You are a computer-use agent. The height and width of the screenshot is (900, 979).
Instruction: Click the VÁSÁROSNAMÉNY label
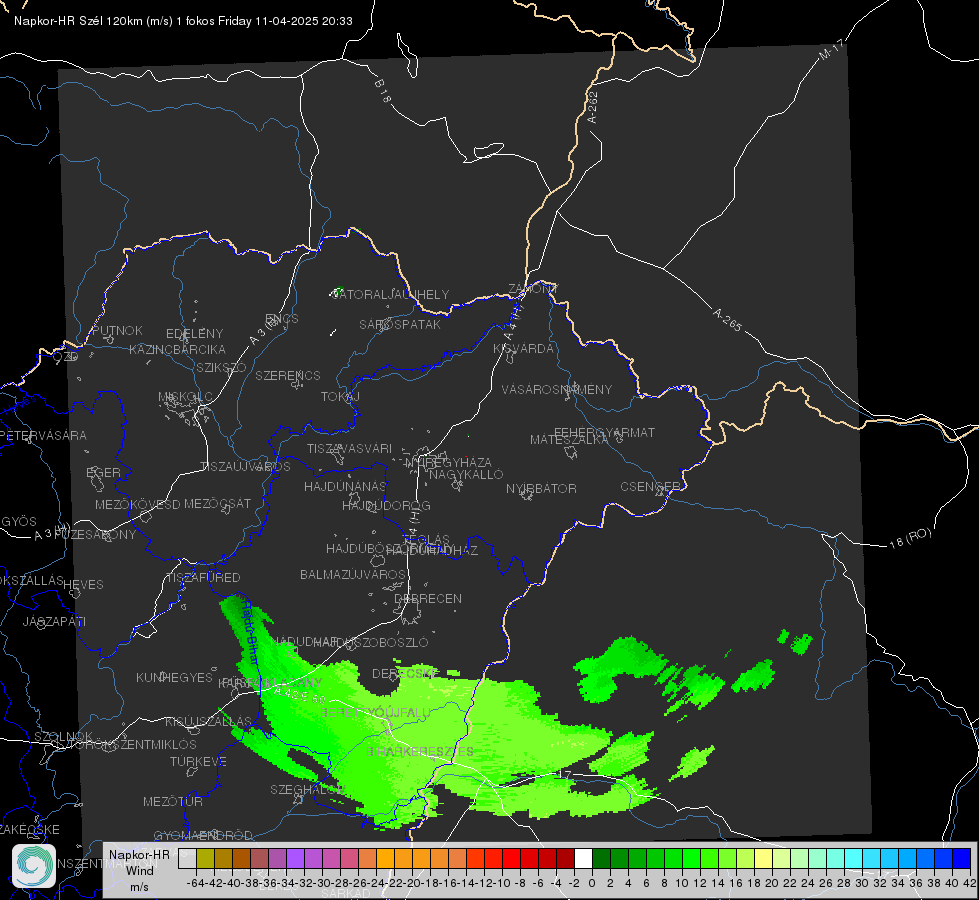coord(557,389)
